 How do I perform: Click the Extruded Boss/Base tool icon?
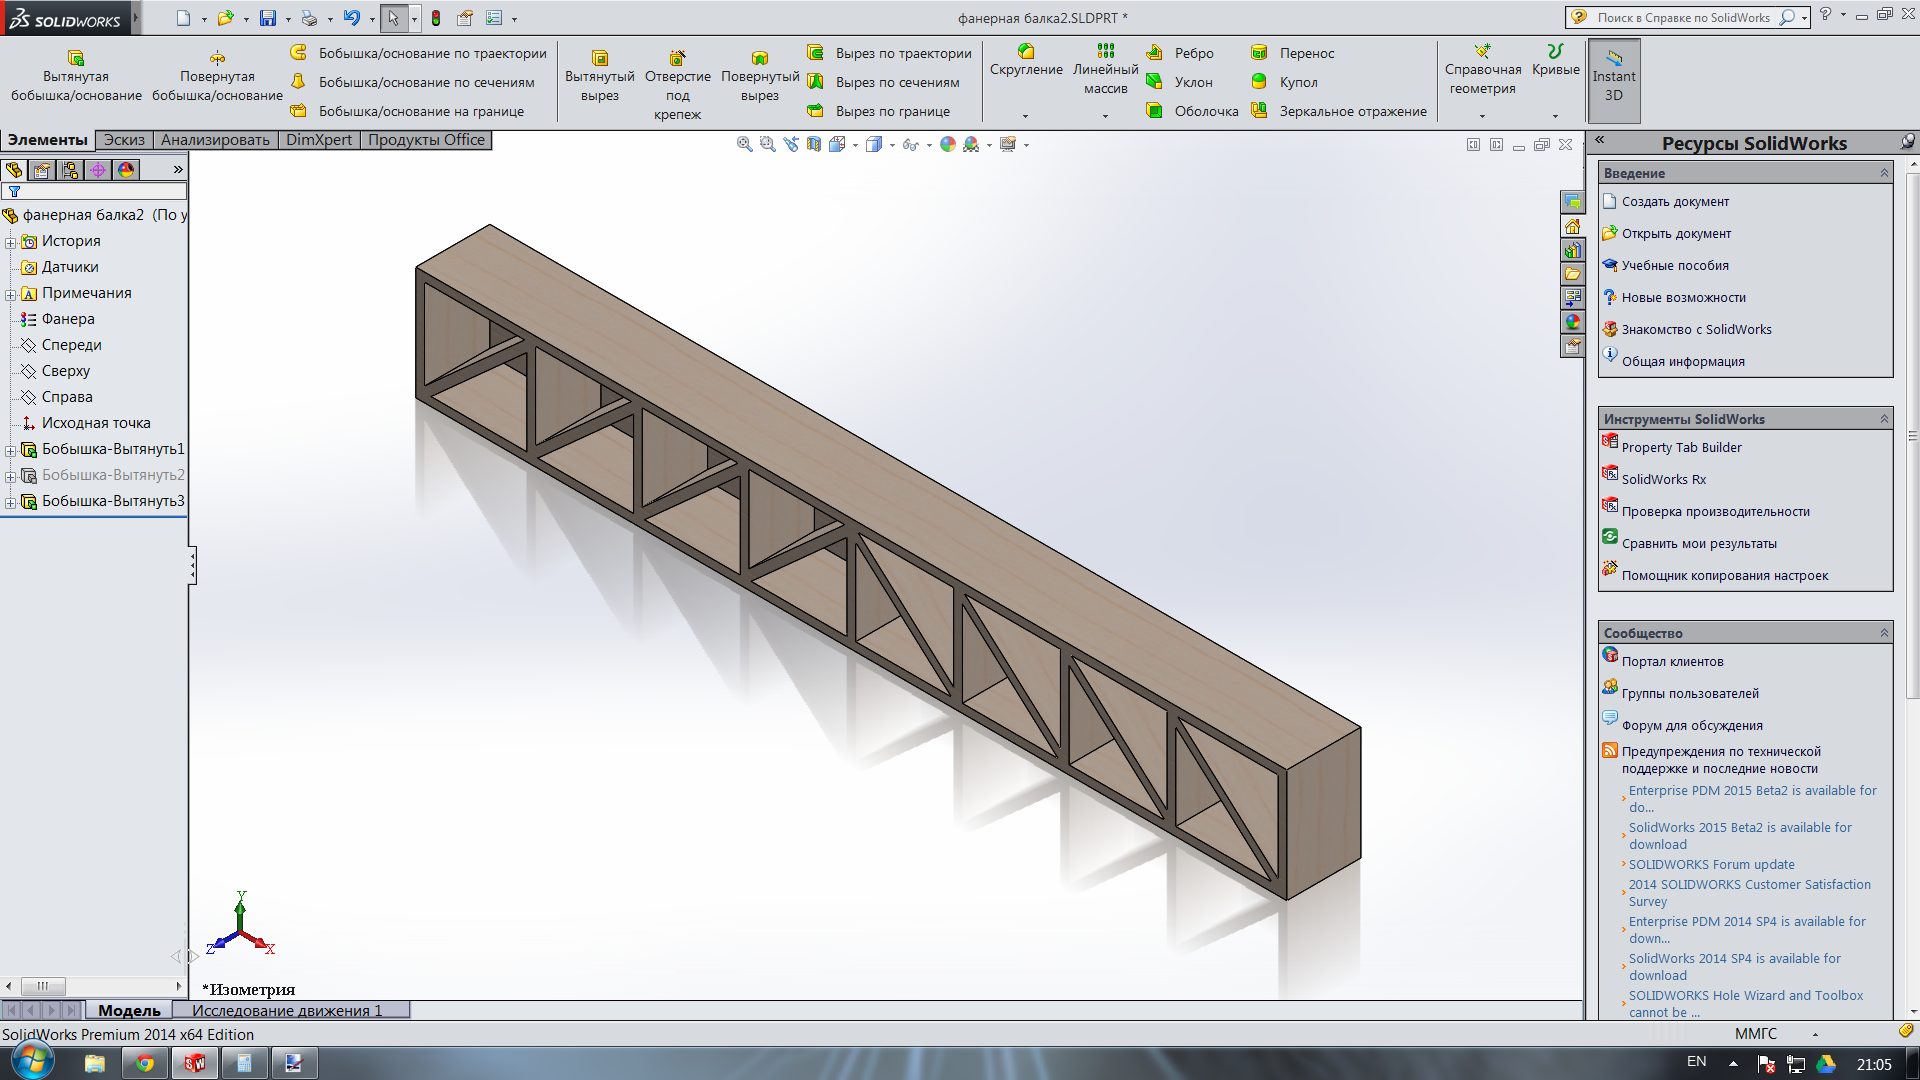point(76,58)
